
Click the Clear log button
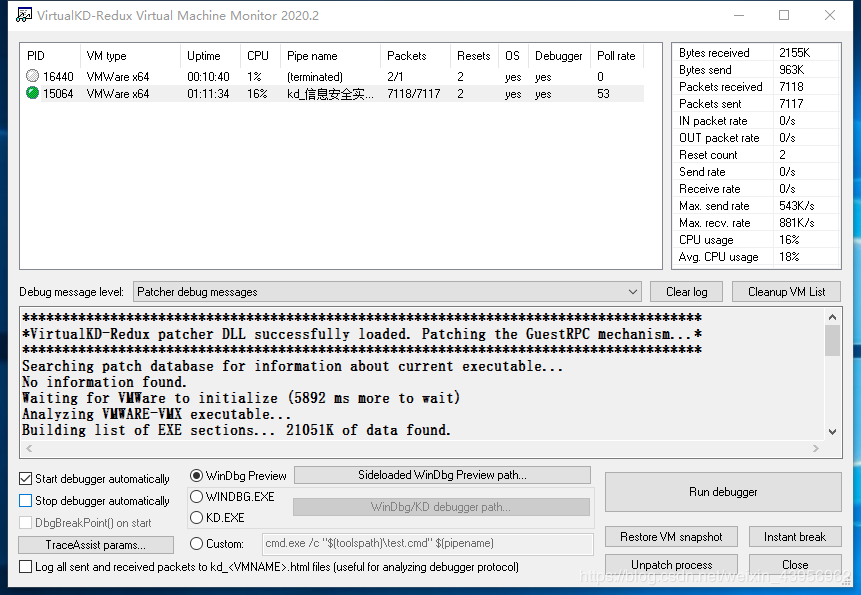tap(686, 292)
